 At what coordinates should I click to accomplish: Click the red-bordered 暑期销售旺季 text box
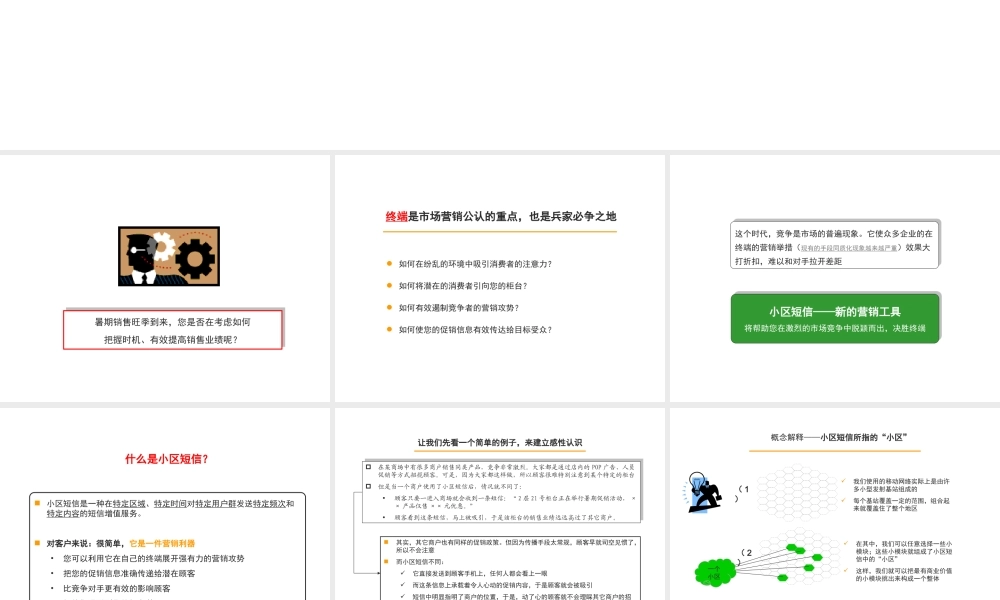click(x=170, y=328)
